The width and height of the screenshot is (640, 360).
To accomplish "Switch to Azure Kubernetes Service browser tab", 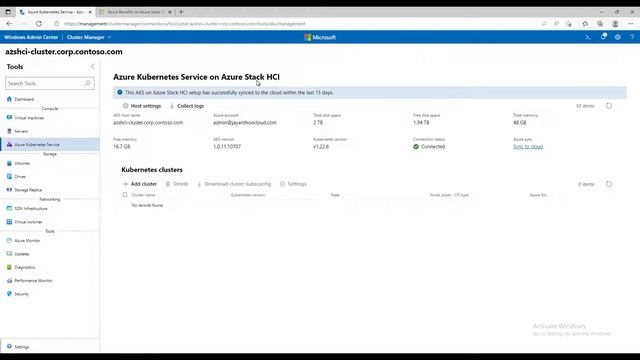I will [56, 12].
